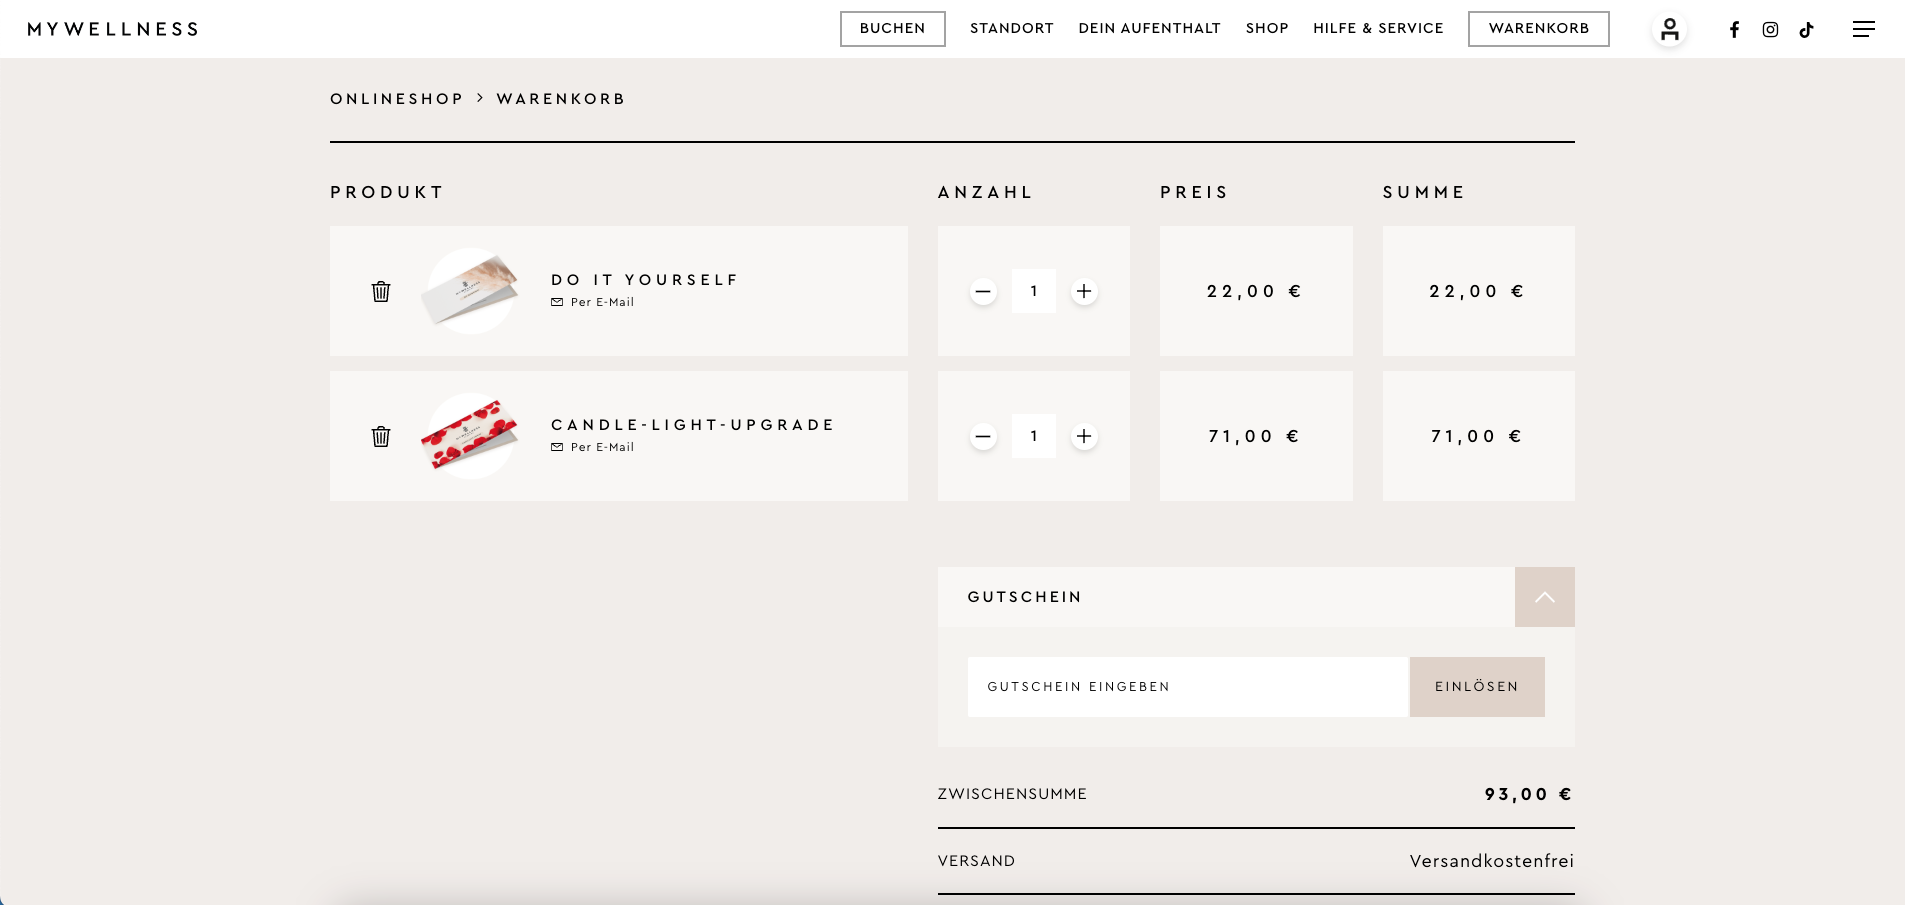Image resolution: width=1905 pixels, height=905 pixels.
Task: Increase Do It Yourself quantity with plus
Action: pyautogui.click(x=1084, y=291)
